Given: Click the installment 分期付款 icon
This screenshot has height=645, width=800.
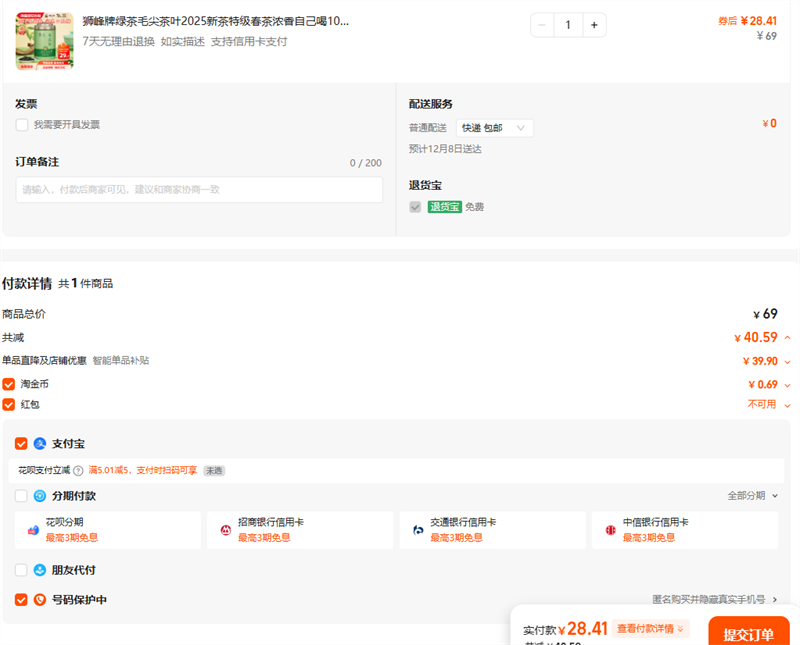Looking at the screenshot, I should (40, 496).
